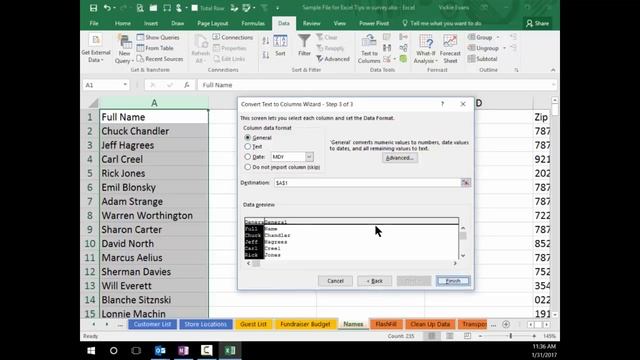The image size is (640, 360).
Task: Click the Cancel button in wizard
Action: pos(335,281)
